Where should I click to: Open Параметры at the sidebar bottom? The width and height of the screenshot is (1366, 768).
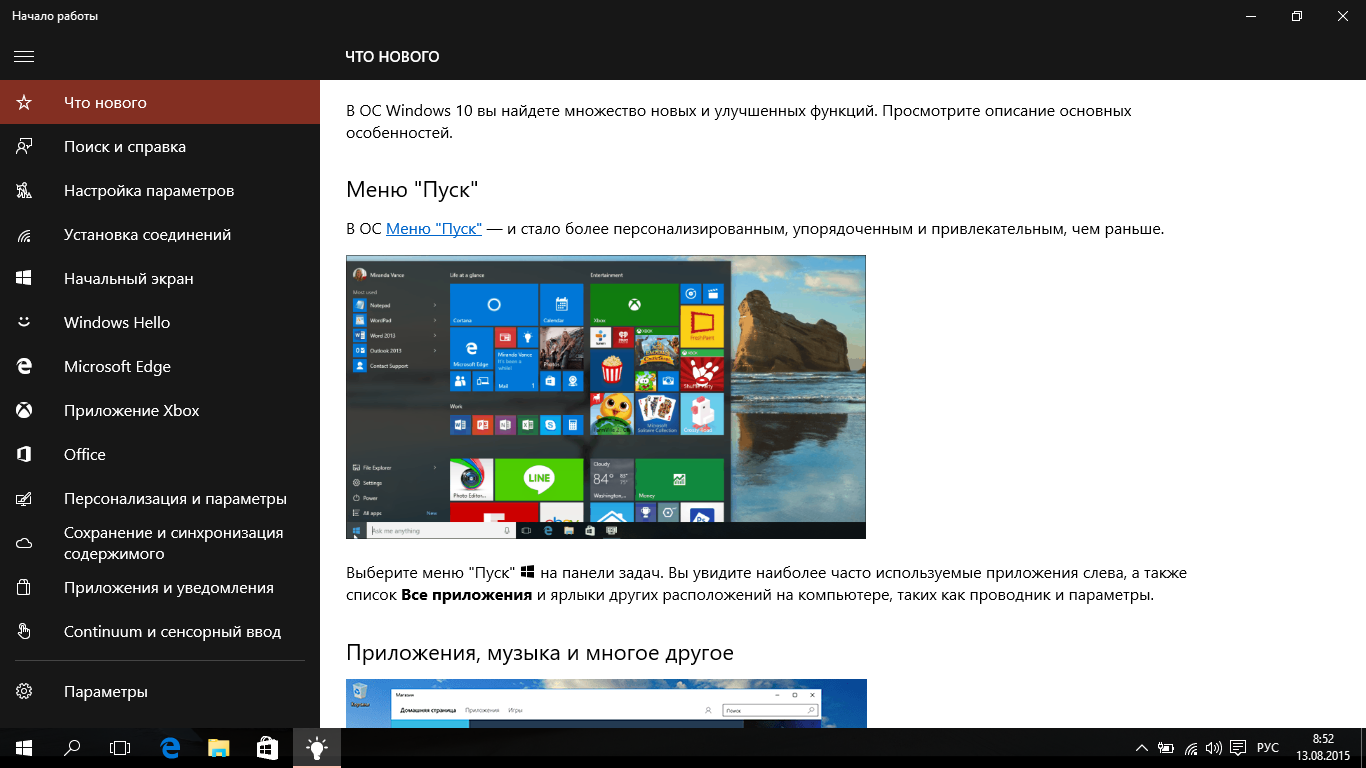(160, 692)
